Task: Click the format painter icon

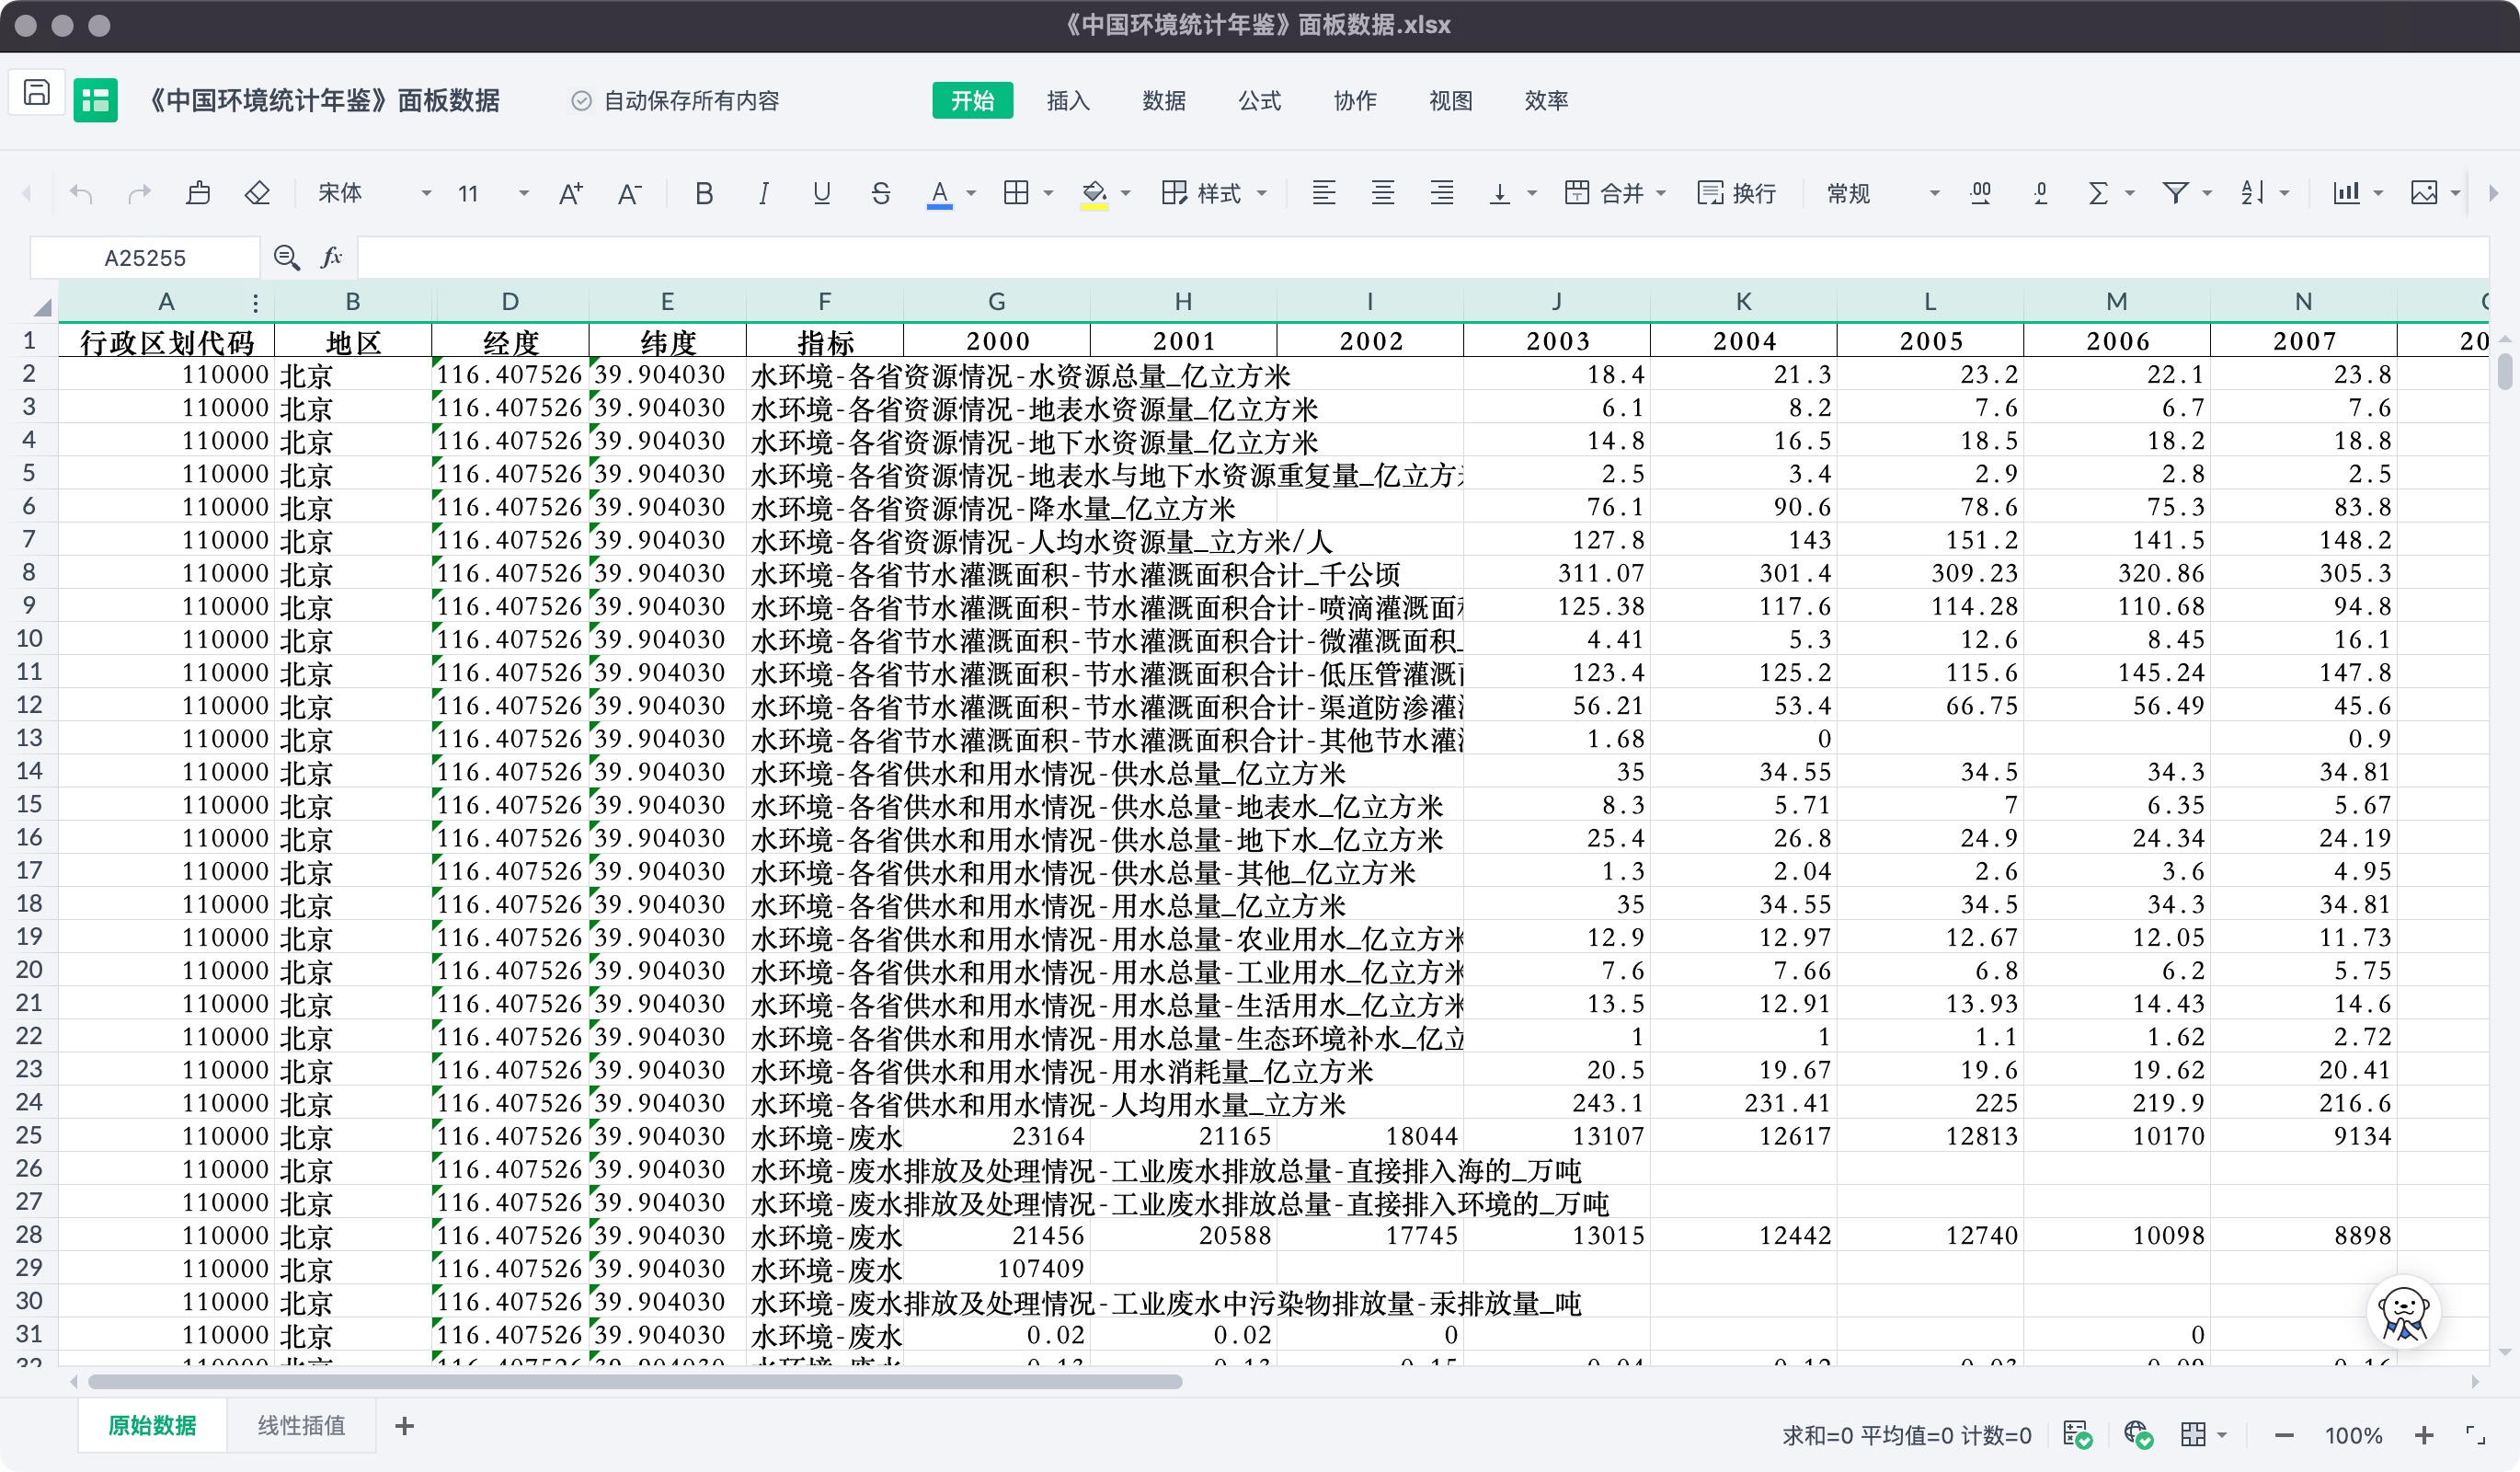Action: point(198,193)
